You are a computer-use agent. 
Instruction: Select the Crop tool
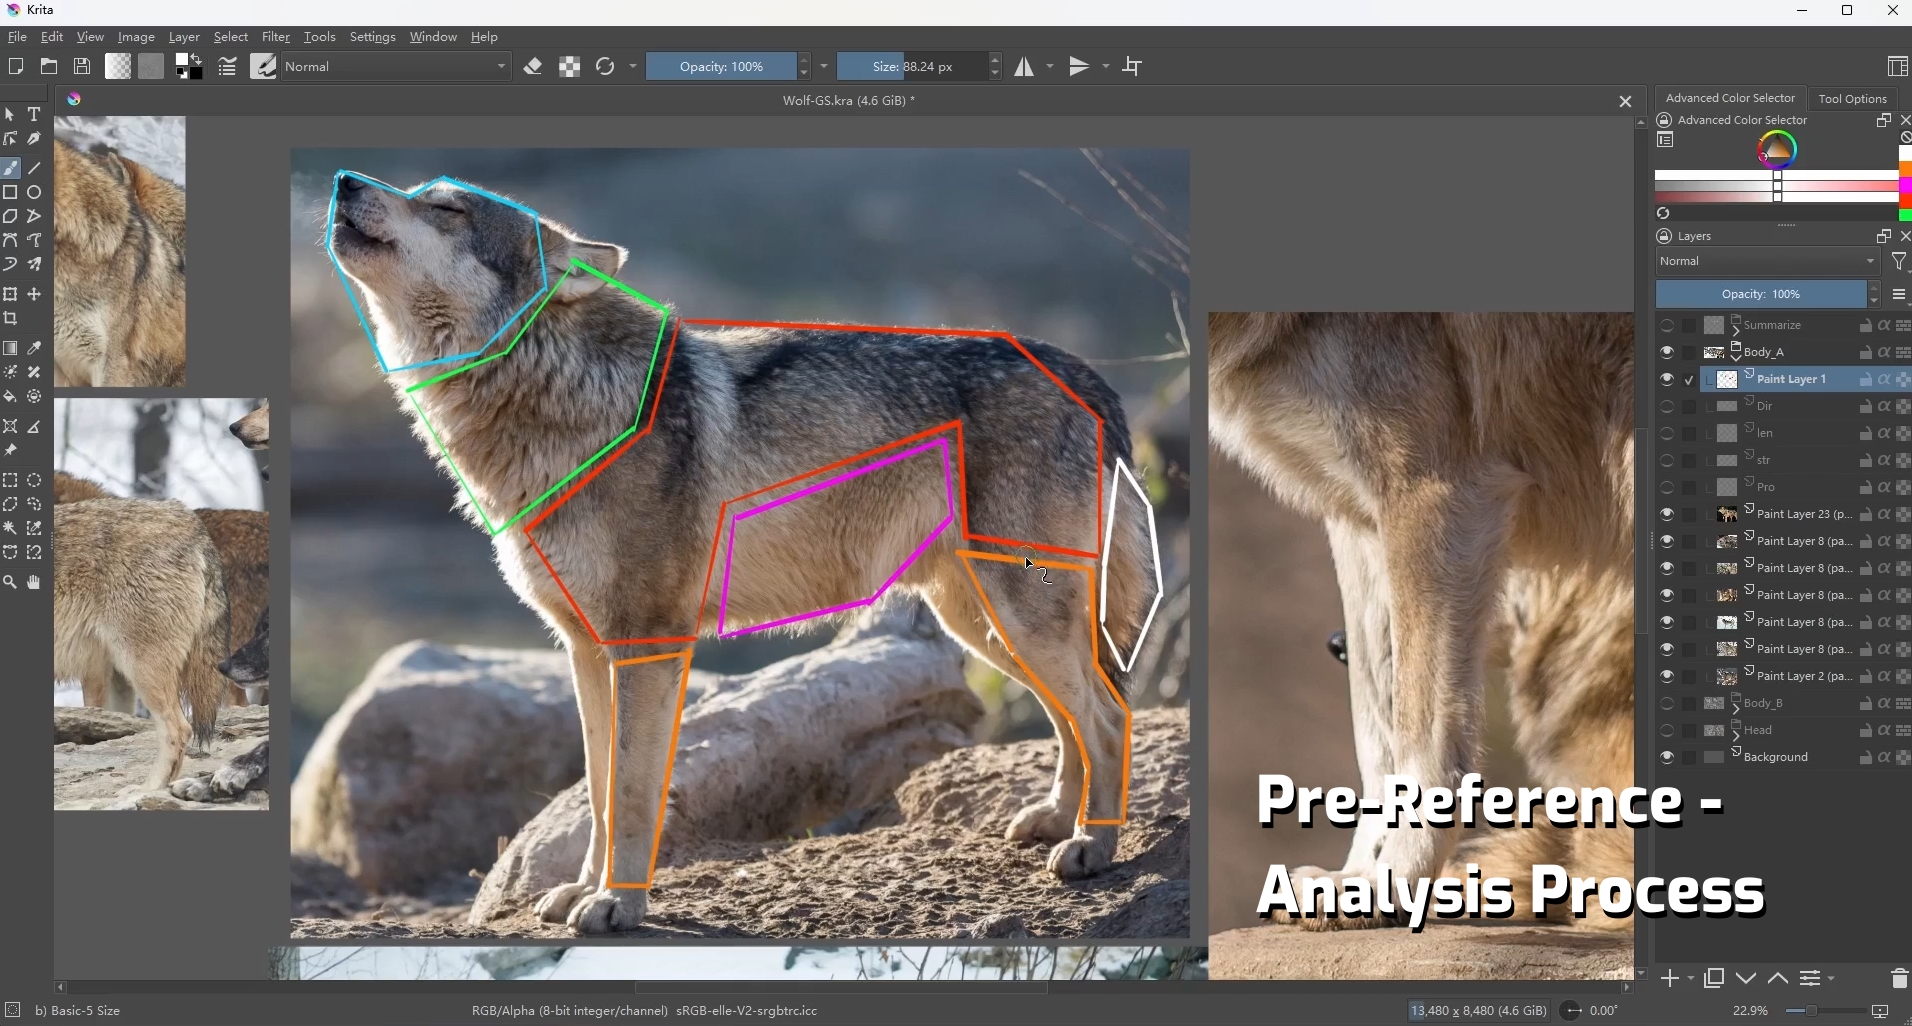coord(11,319)
